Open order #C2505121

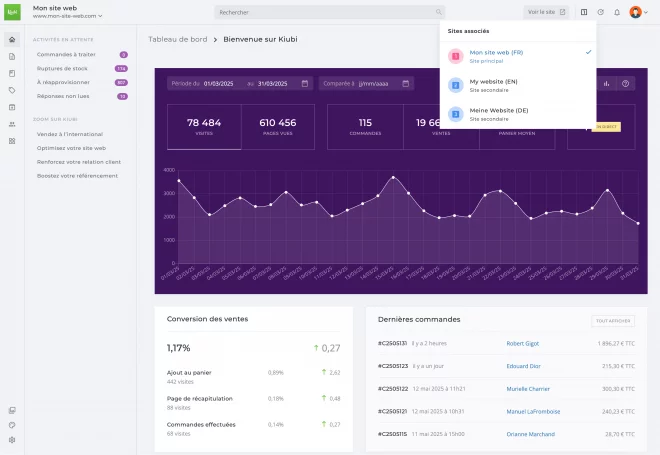tap(392, 412)
